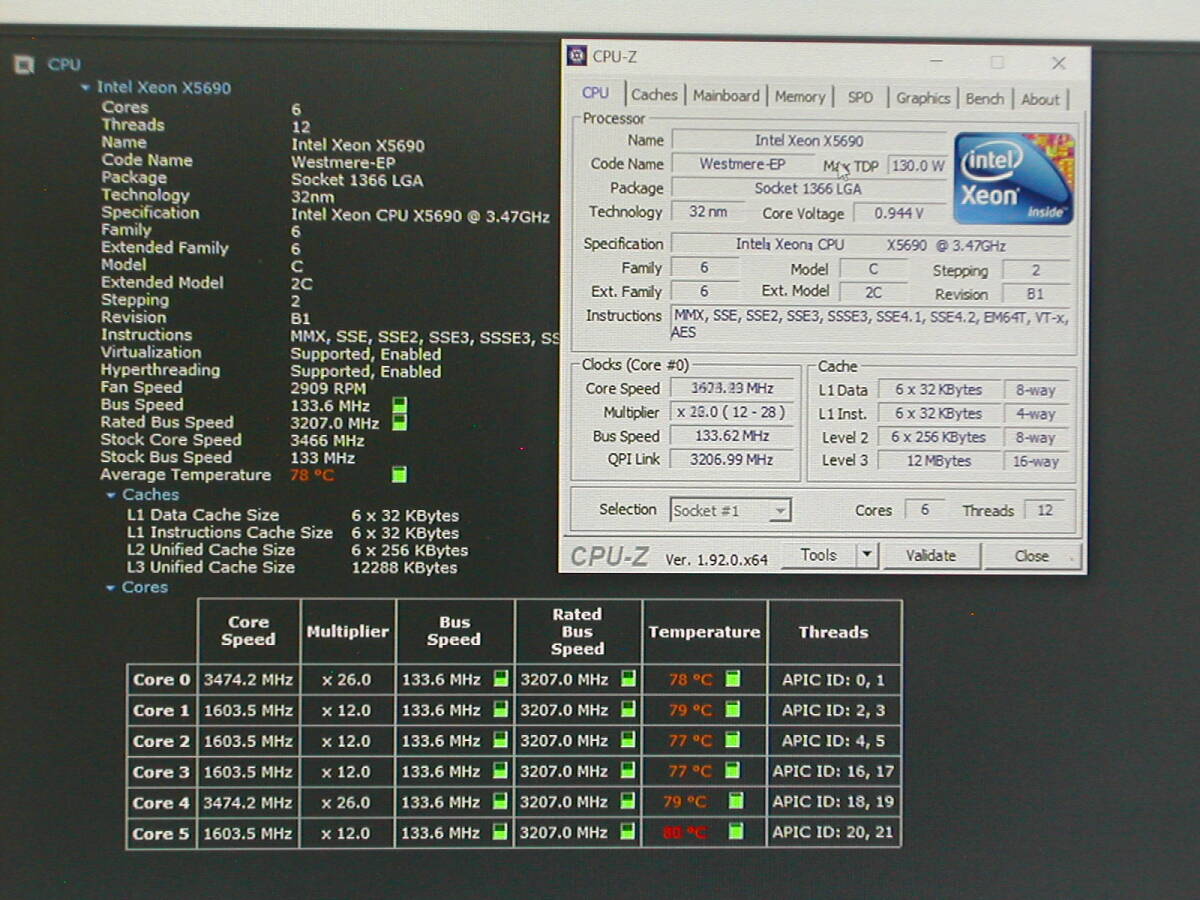The height and width of the screenshot is (900, 1200).
Task: Click the Temperature column header
Action: point(704,631)
